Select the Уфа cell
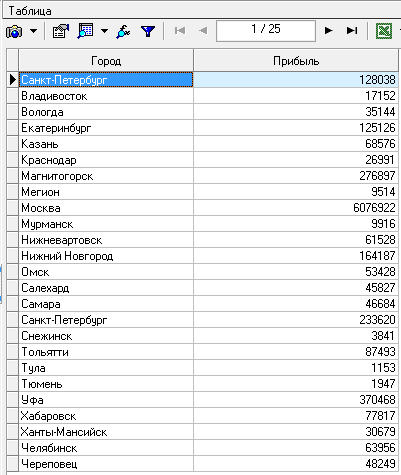Viewport: 401px width, 475px height. pyautogui.click(x=106, y=400)
